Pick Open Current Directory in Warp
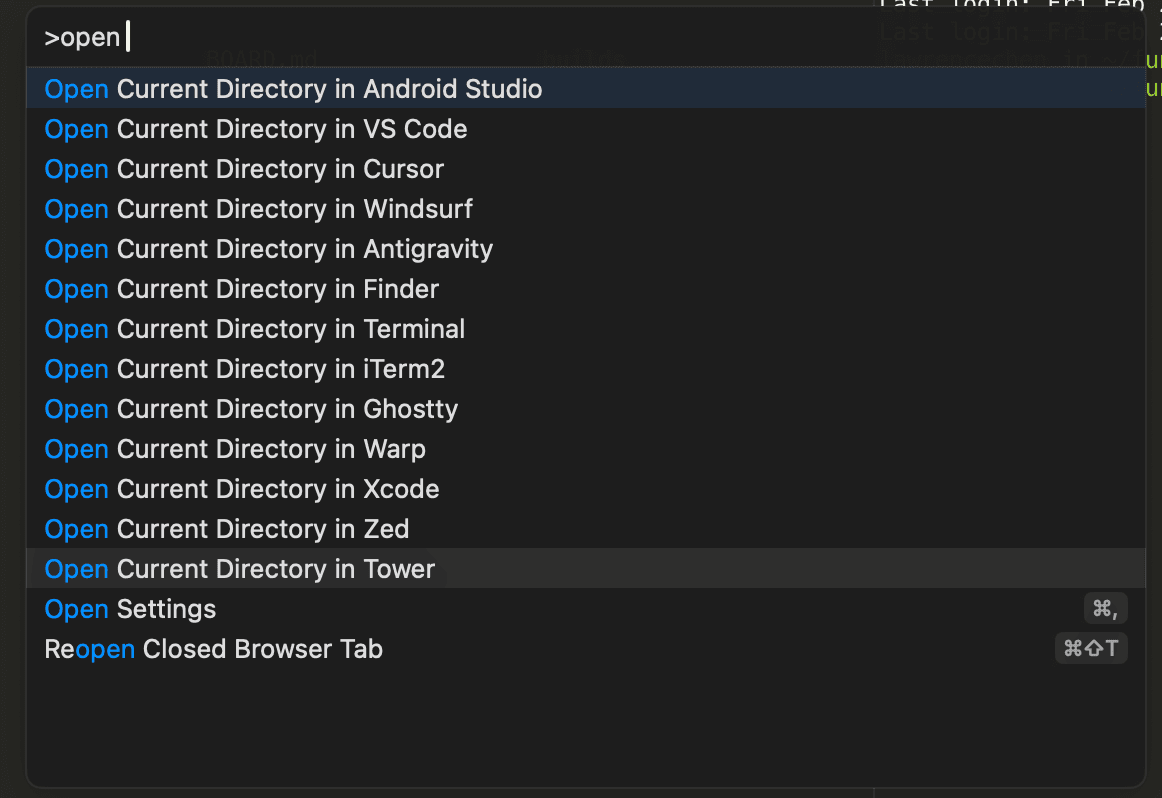 (235, 449)
